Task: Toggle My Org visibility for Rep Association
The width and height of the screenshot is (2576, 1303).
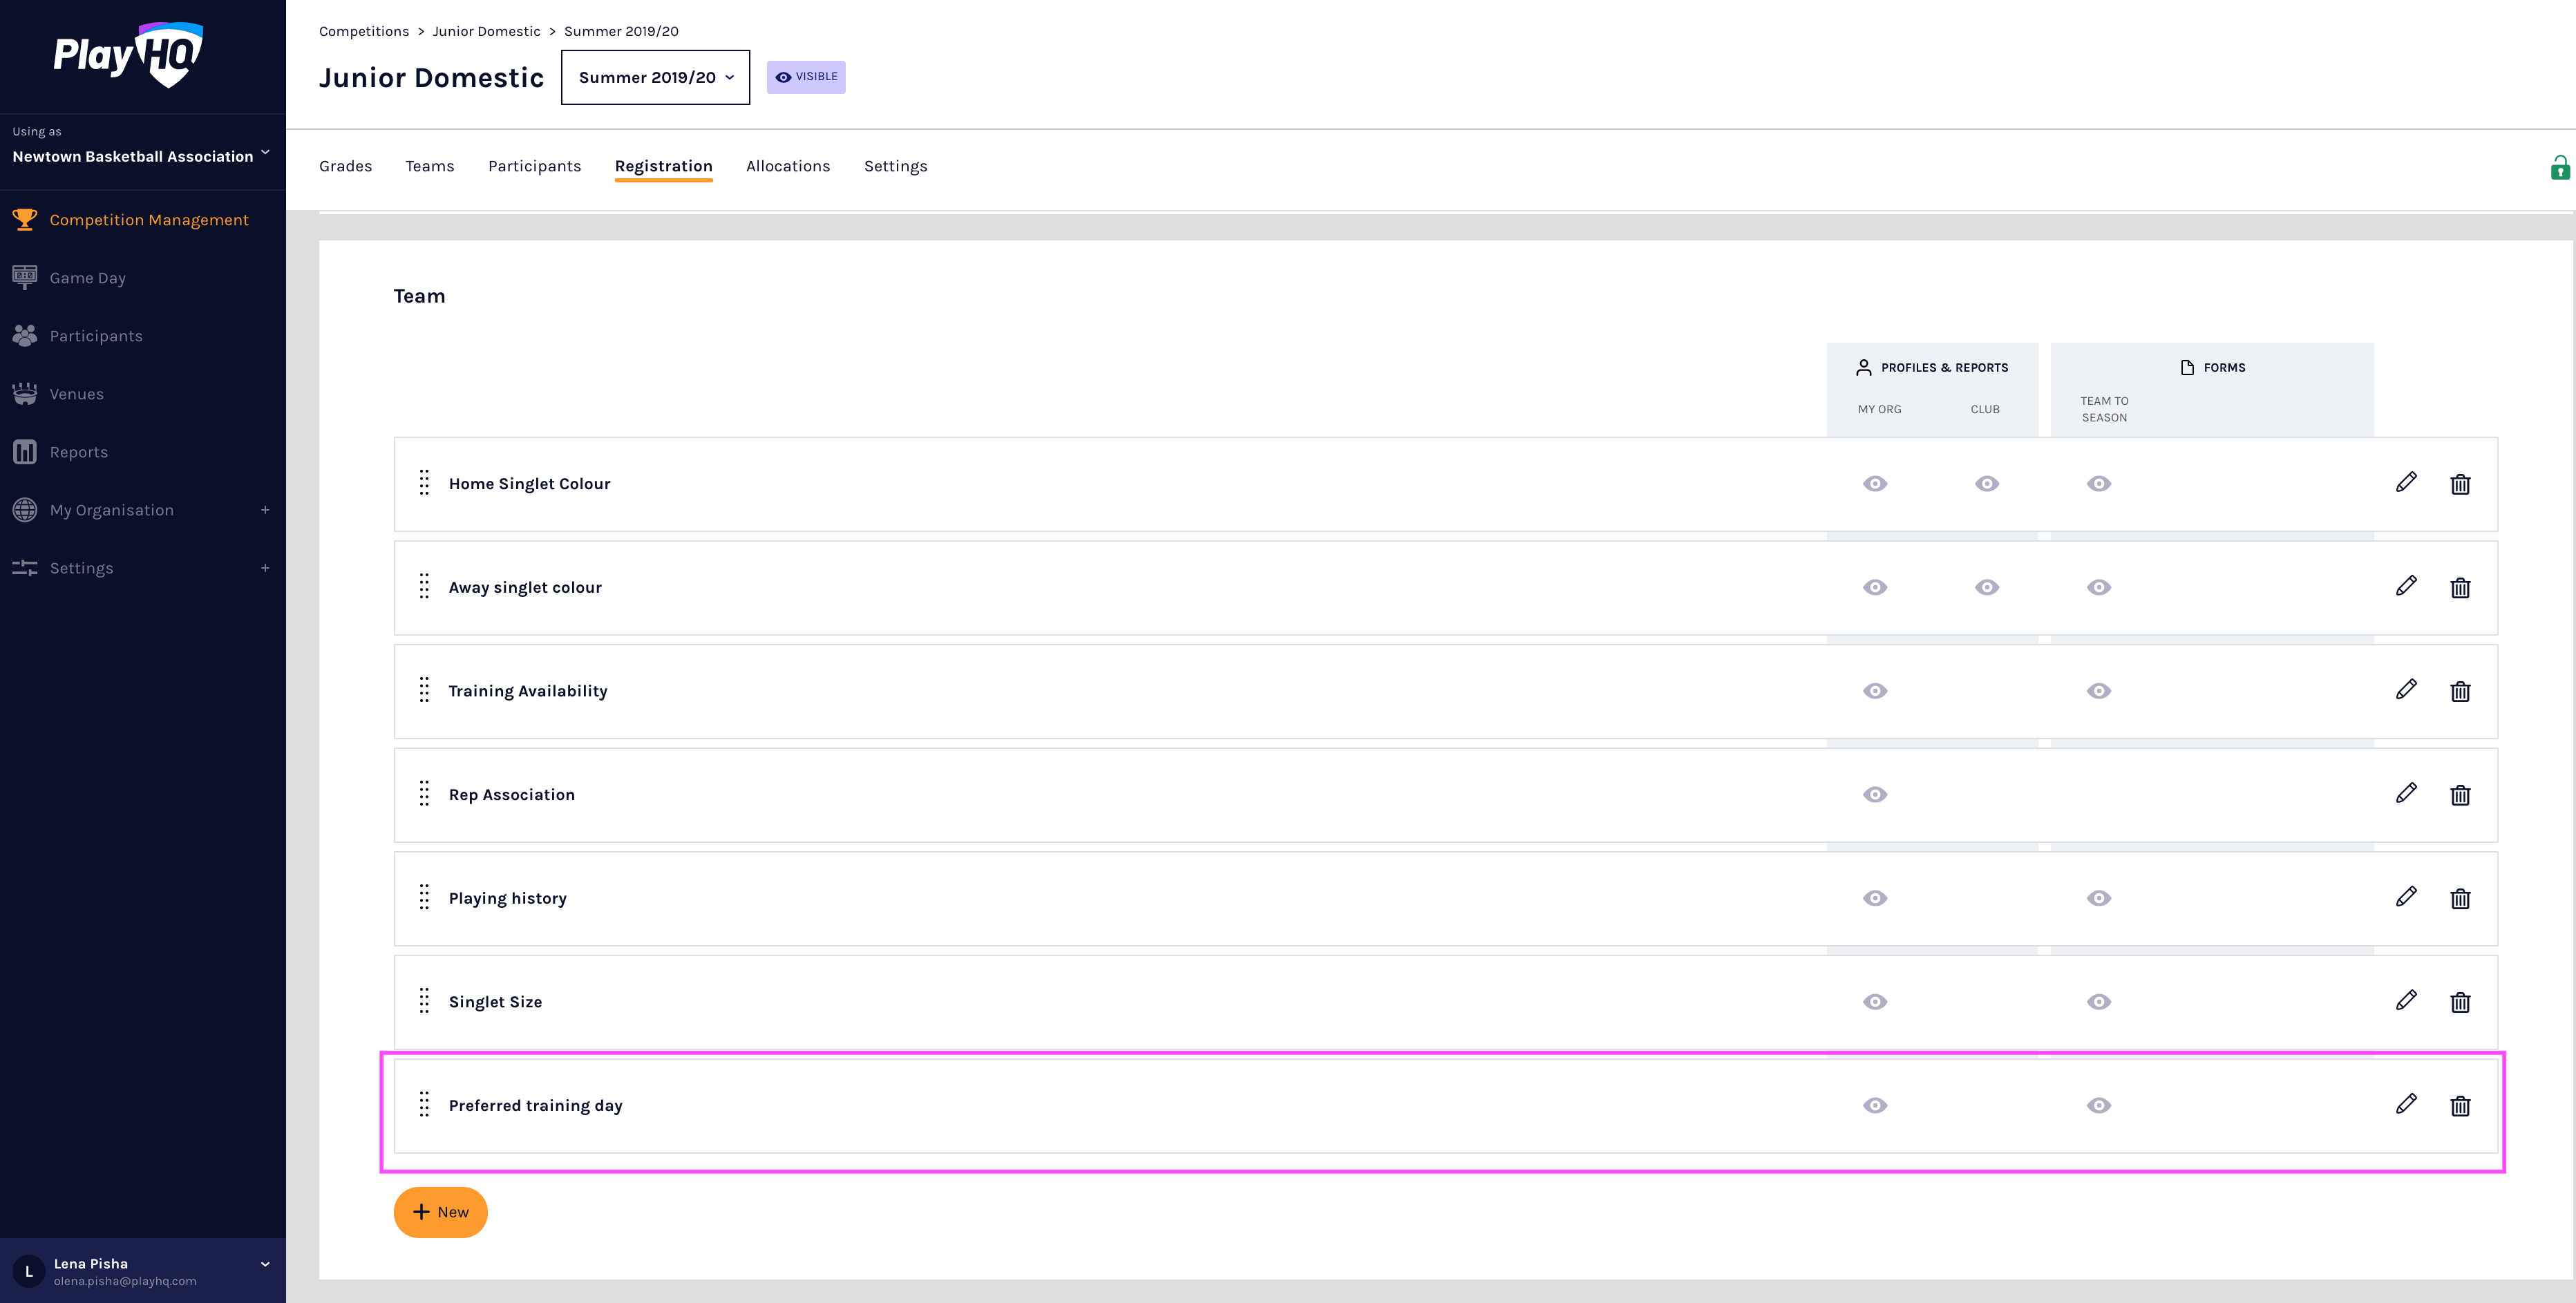Action: pos(1875,795)
